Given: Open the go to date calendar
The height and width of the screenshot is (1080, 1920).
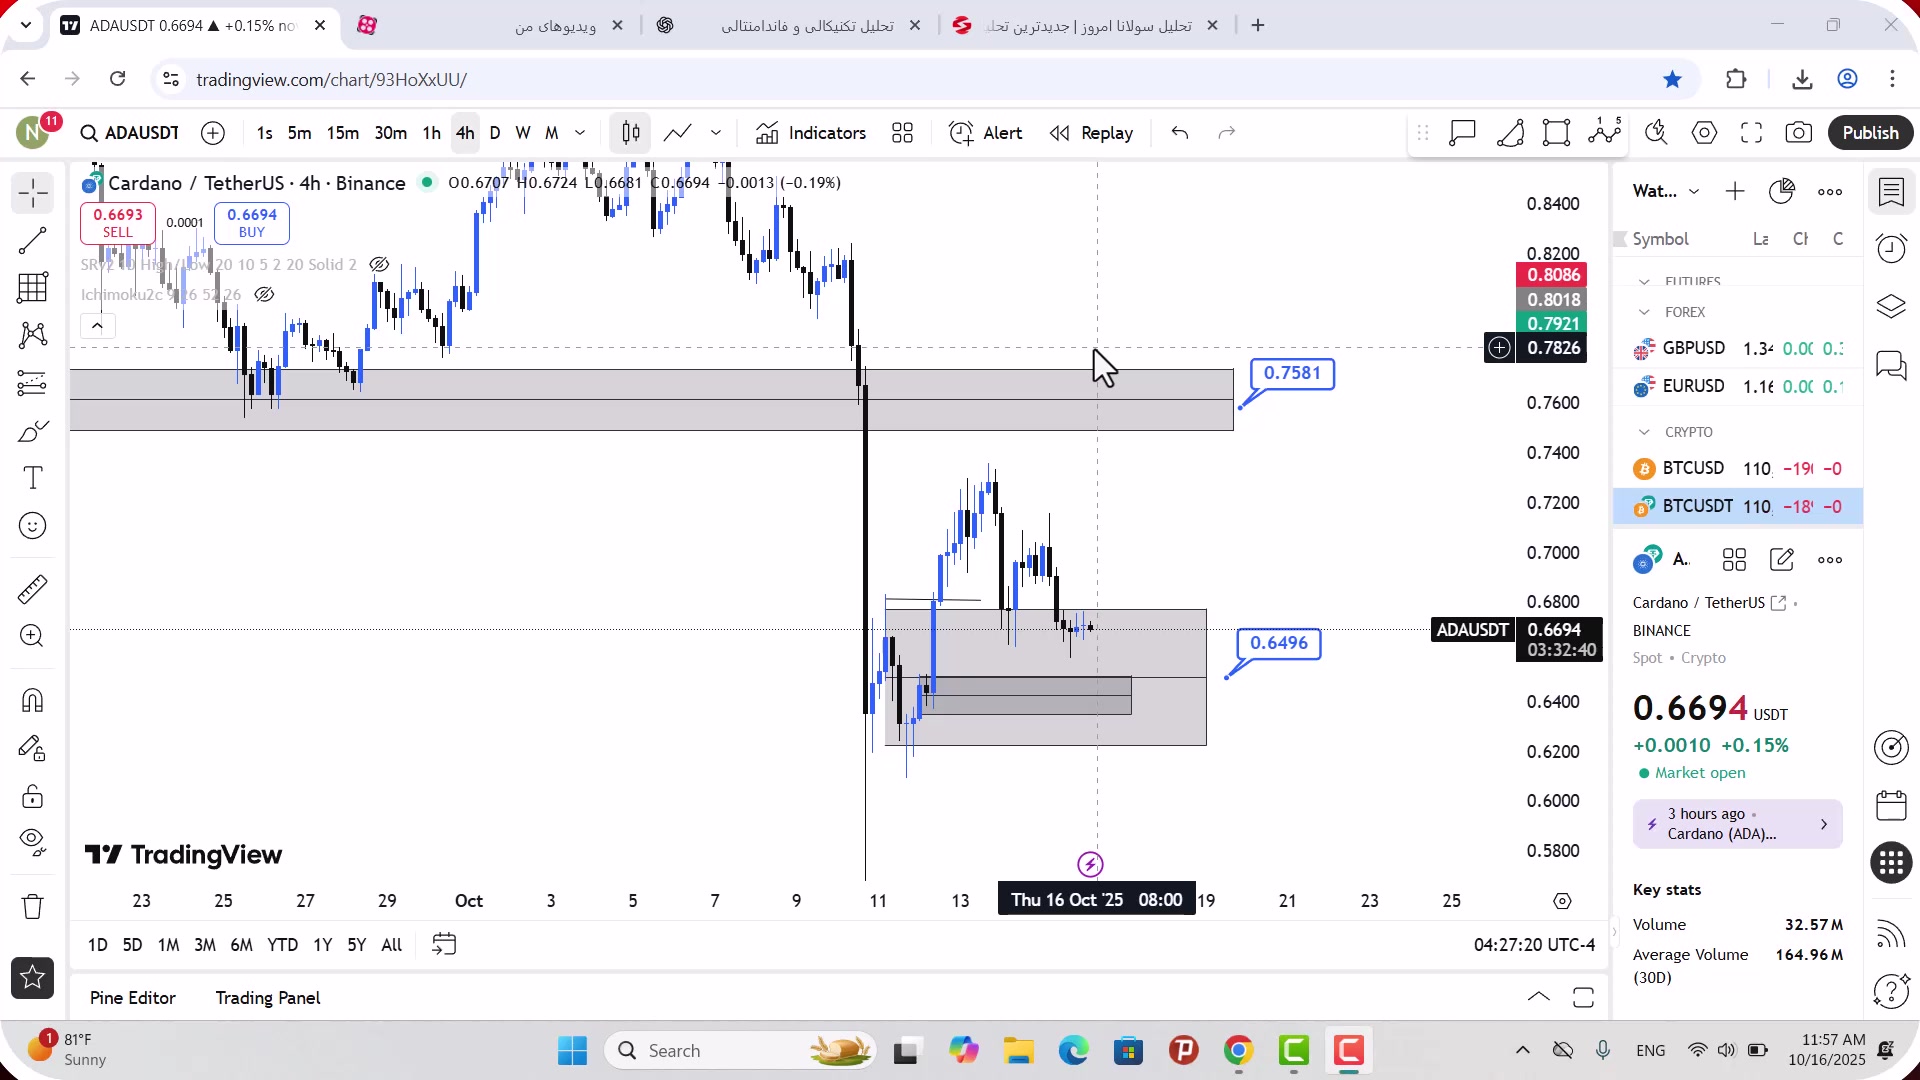Looking at the screenshot, I should (x=444, y=945).
